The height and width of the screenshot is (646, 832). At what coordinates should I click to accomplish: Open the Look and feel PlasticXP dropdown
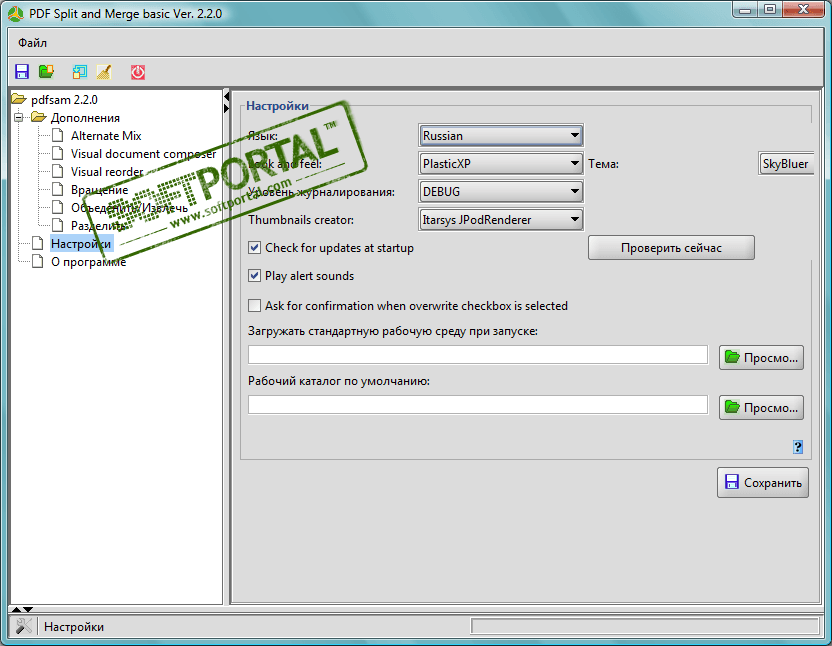point(500,163)
